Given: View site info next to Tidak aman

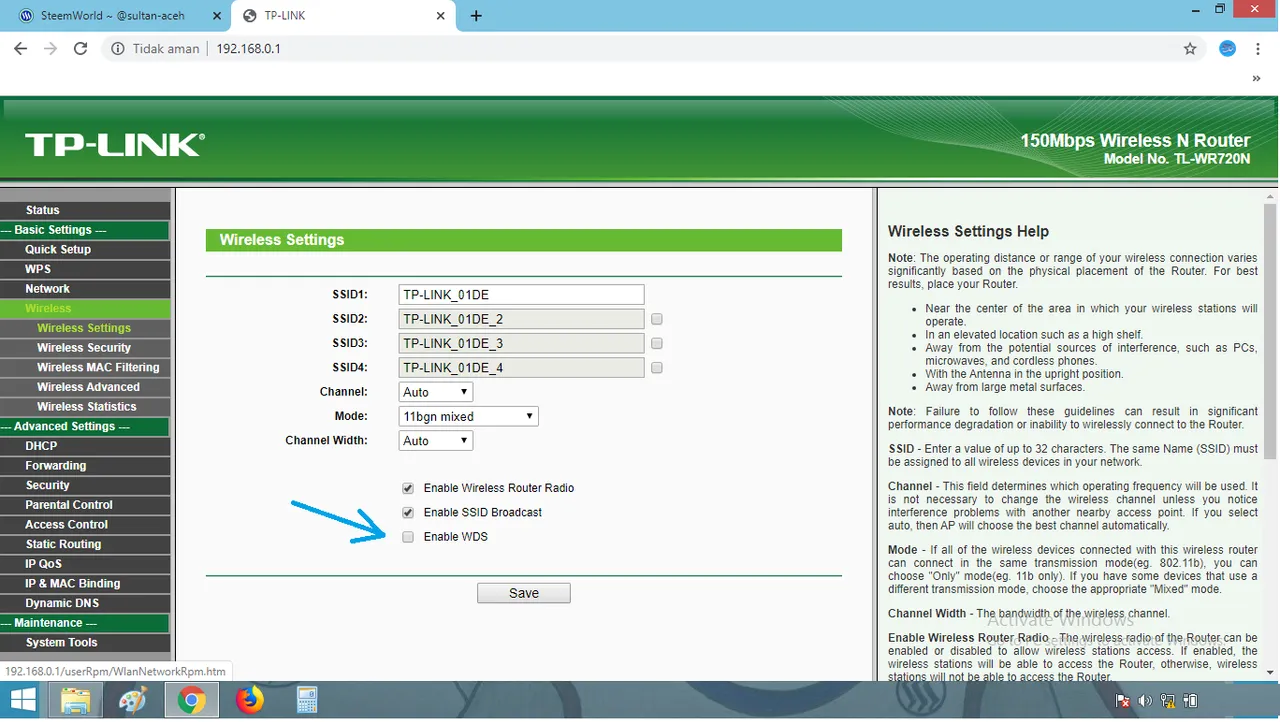Looking at the screenshot, I should point(117,48).
